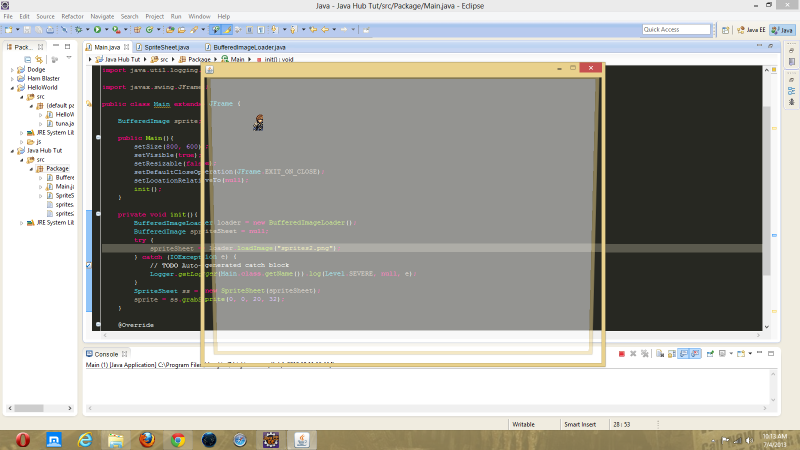800x450 pixels.
Task: Click the Open Console icon
Action: (741, 354)
